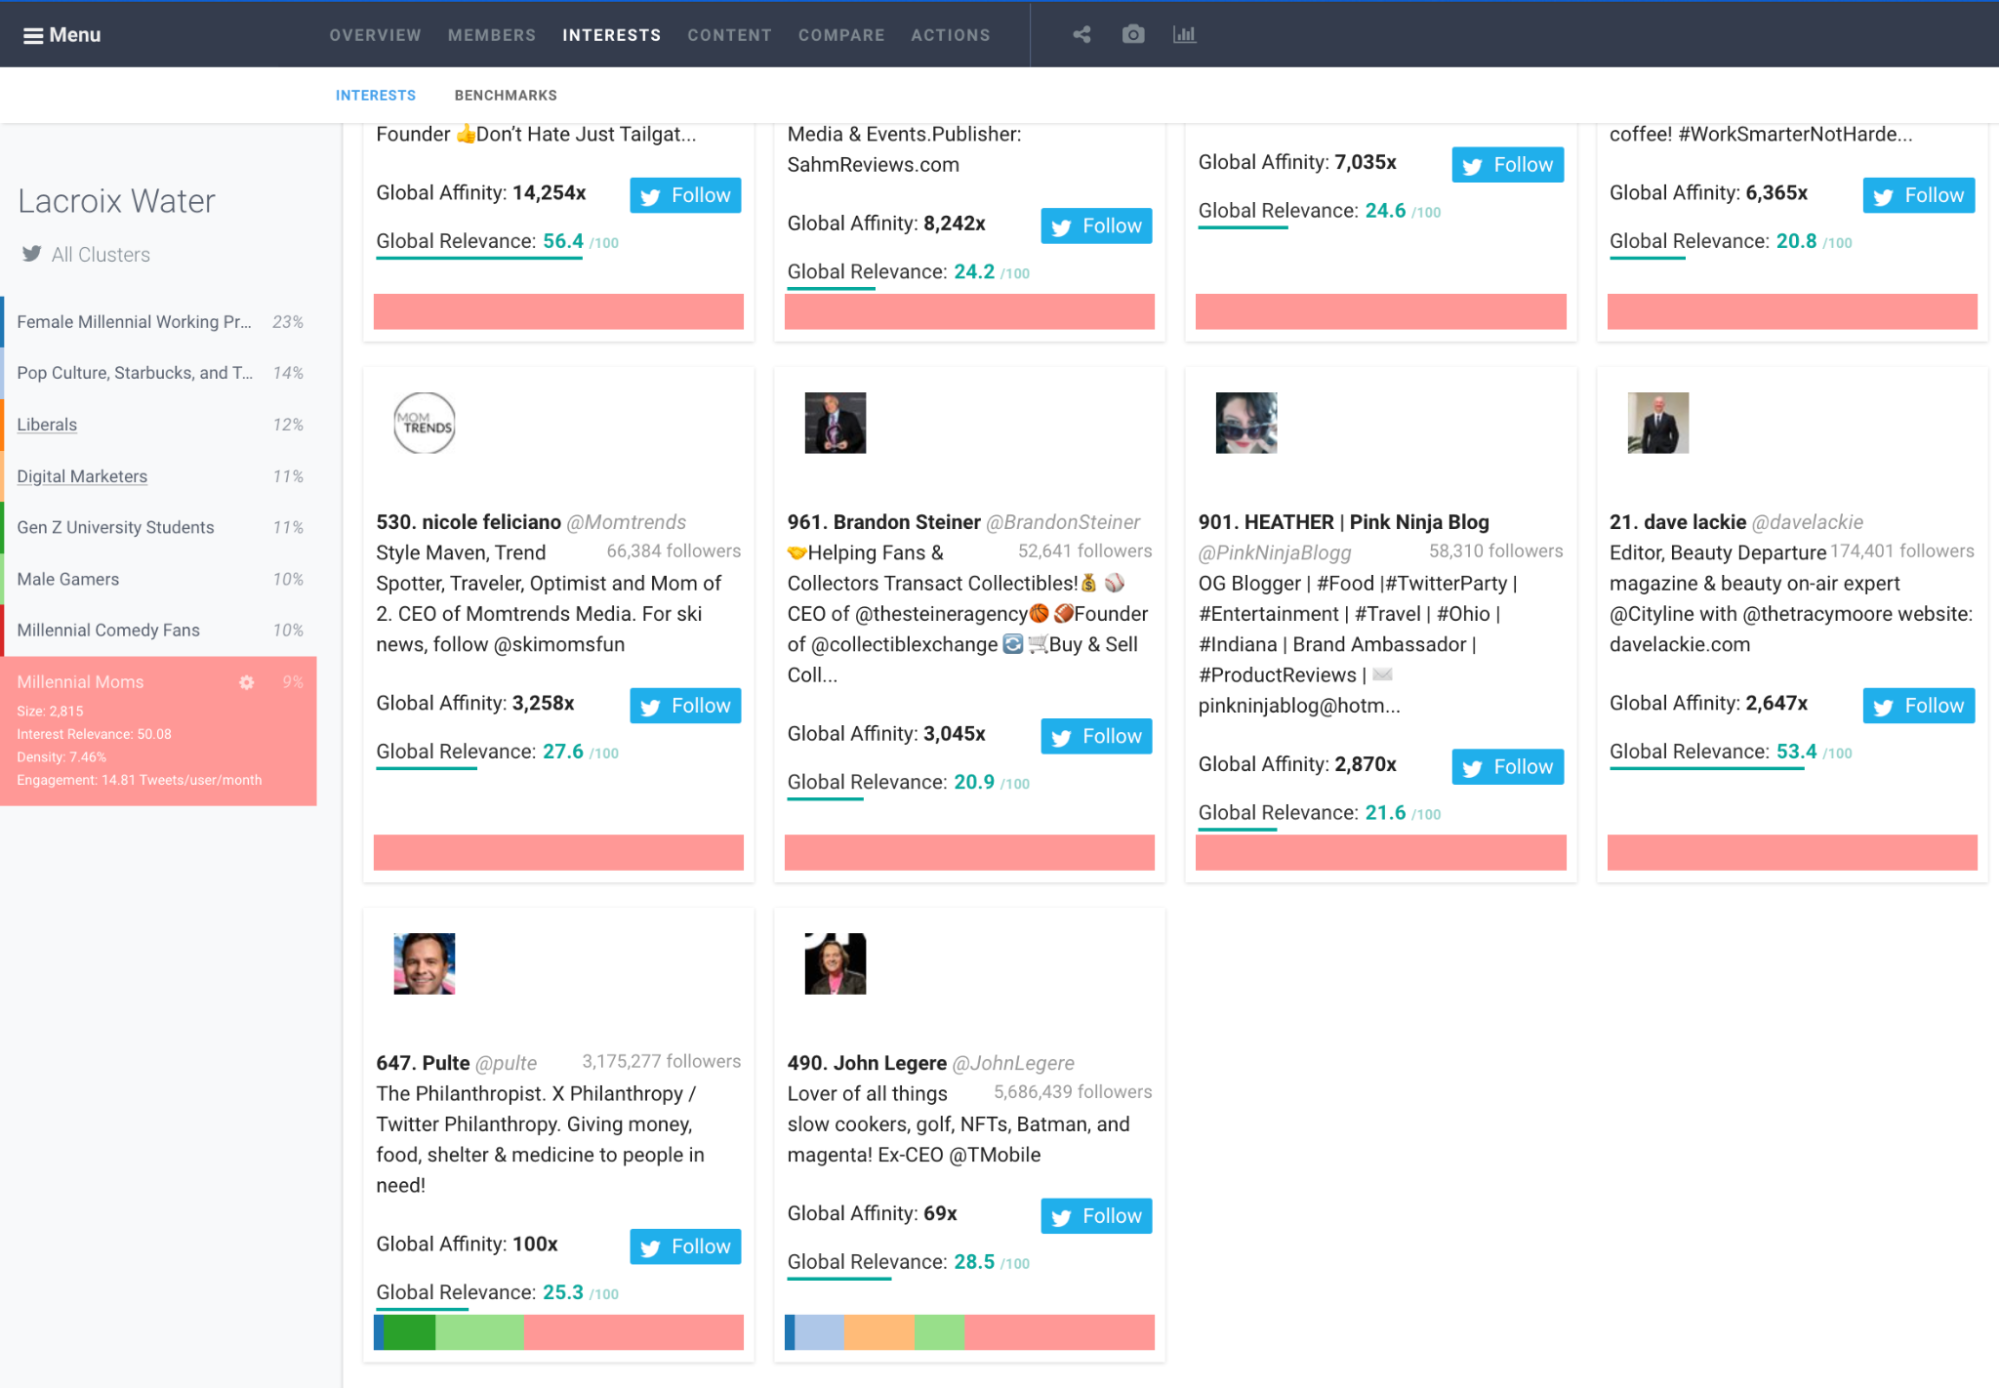Click Pink Ninja Blog profile photo
The image size is (1999, 1388).
tap(1246, 423)
